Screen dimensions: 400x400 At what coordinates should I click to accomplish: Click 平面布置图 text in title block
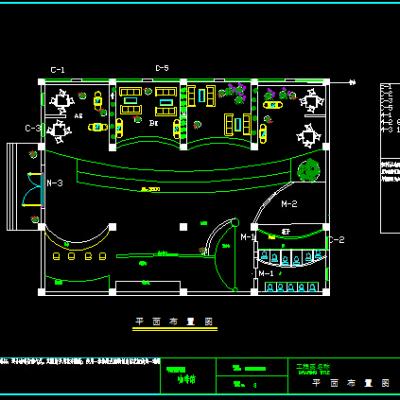pyautogui.click(x=351, y=383)
